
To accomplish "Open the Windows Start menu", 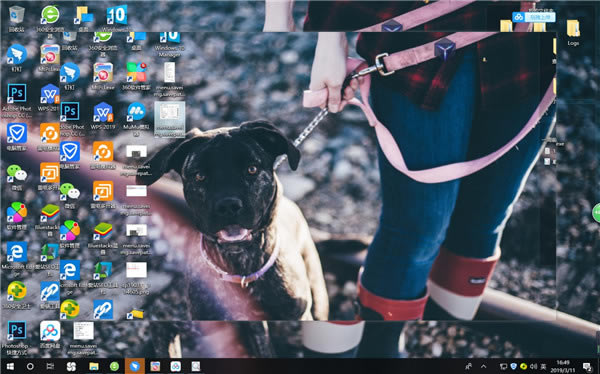I will pos(10,366).
